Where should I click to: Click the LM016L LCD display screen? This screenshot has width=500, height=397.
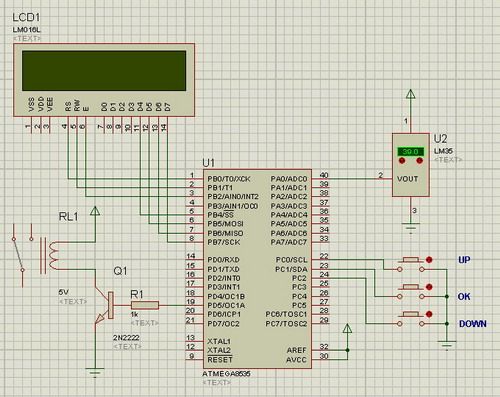104,71
